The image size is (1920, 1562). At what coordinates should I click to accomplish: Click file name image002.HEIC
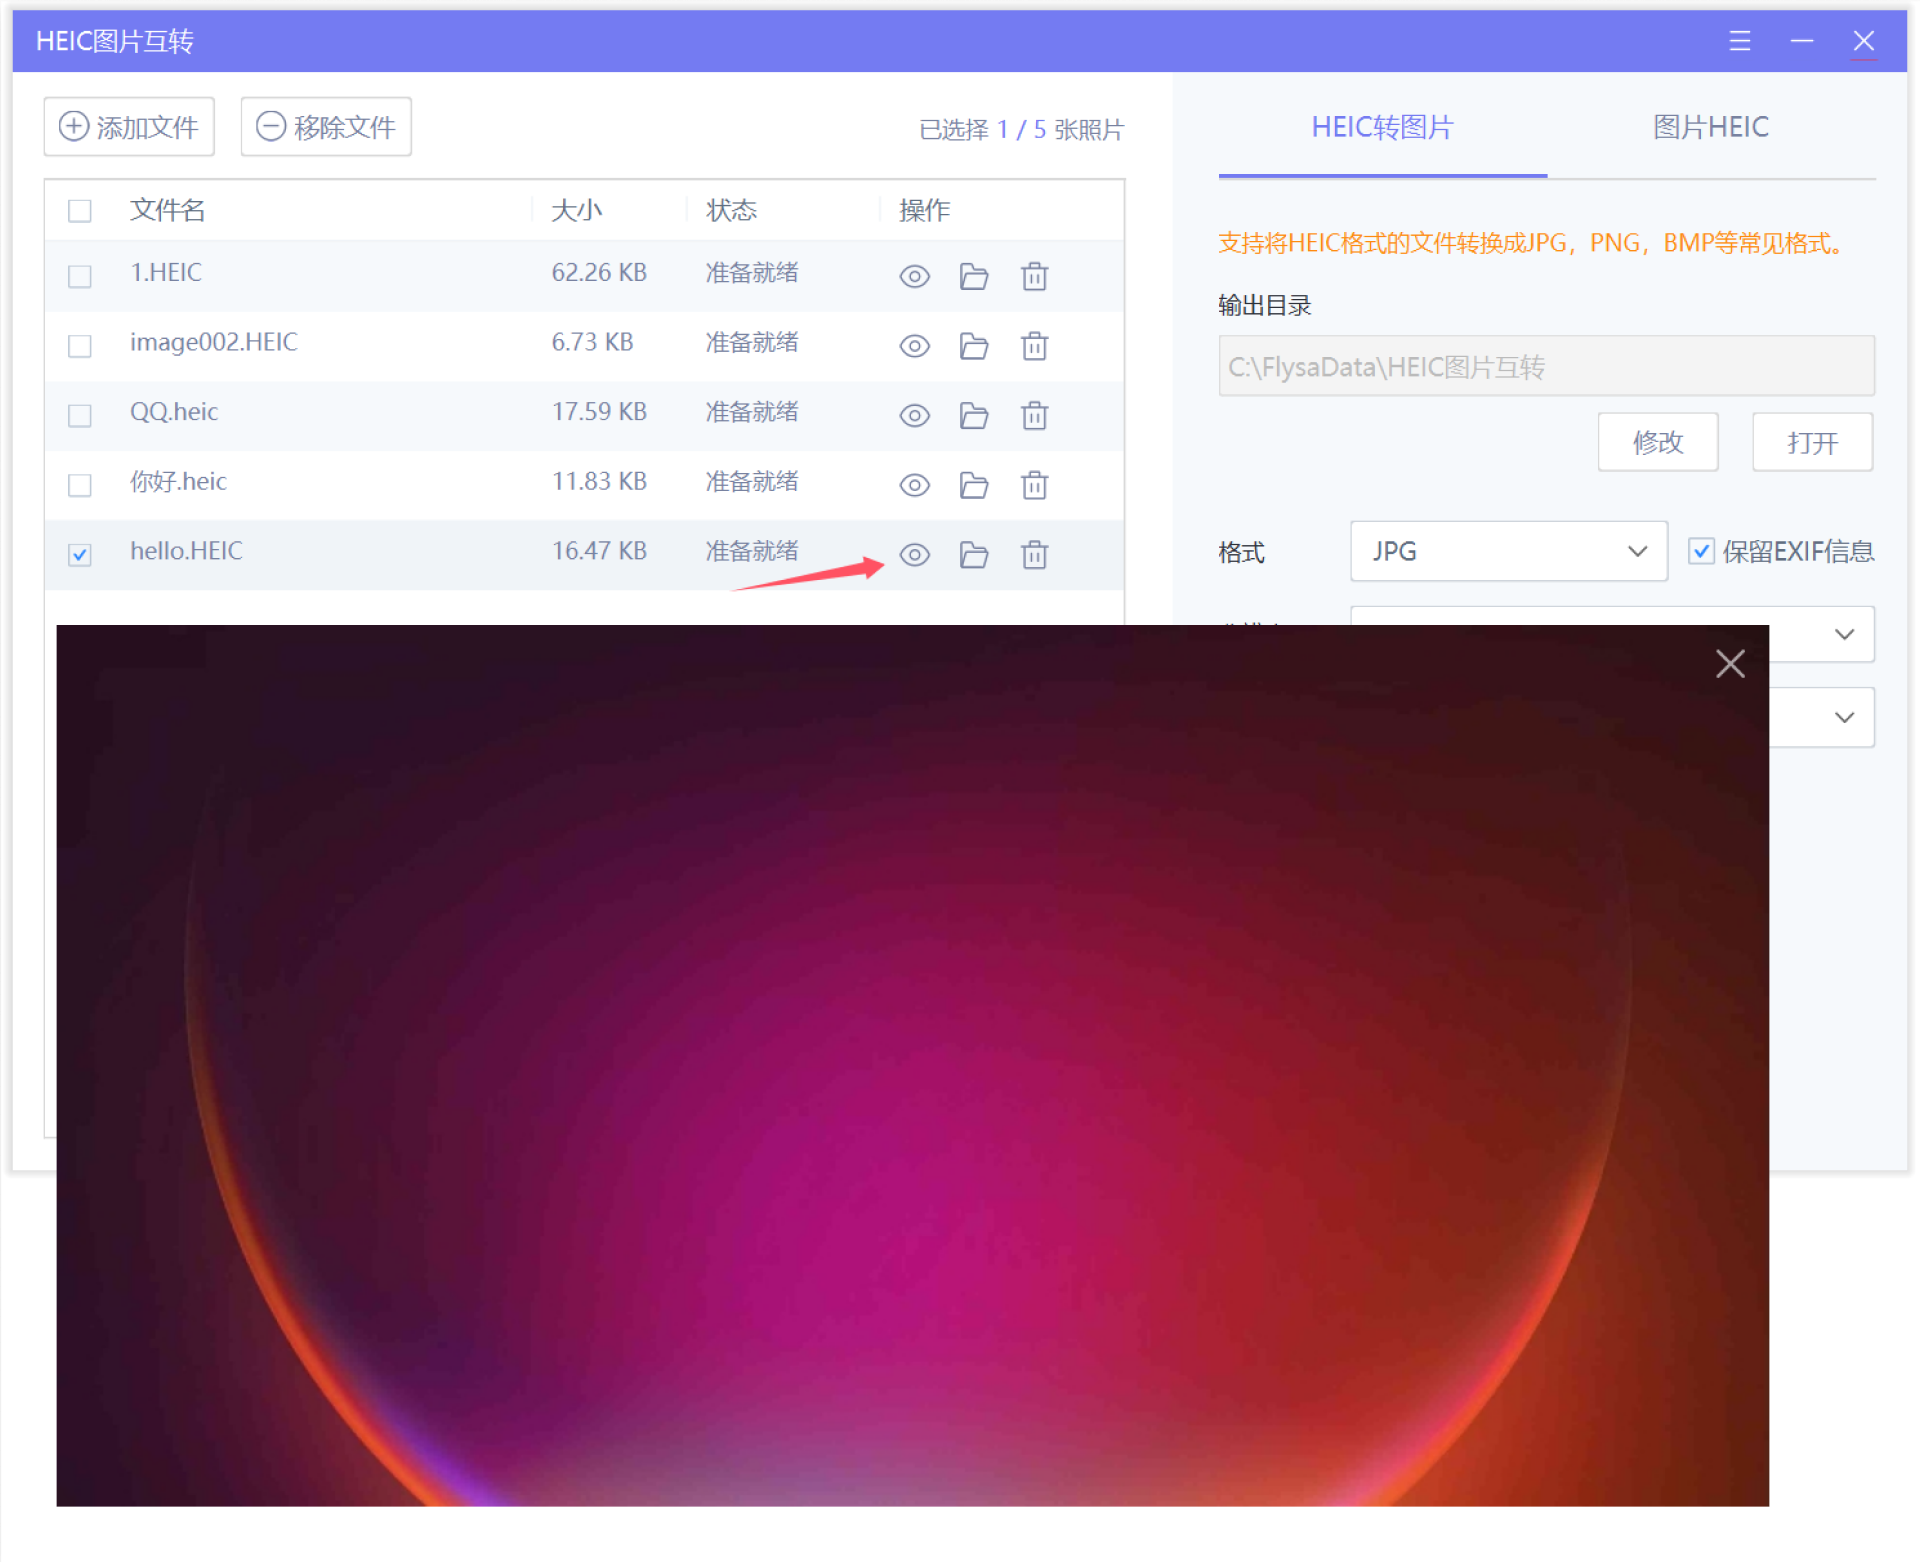[214, 343]
